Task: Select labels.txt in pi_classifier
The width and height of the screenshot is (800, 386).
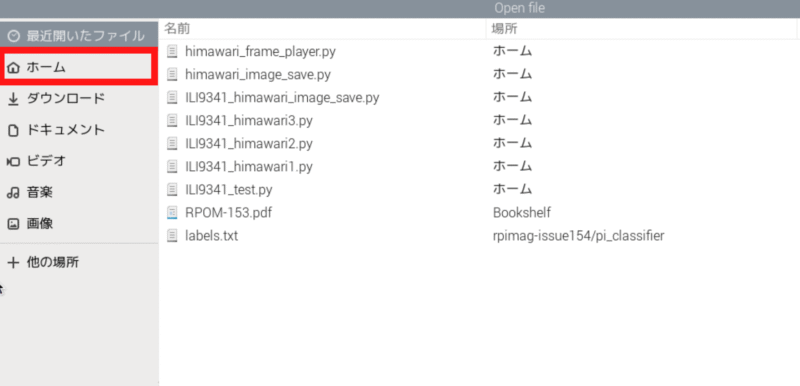Action: pos(480,236)
